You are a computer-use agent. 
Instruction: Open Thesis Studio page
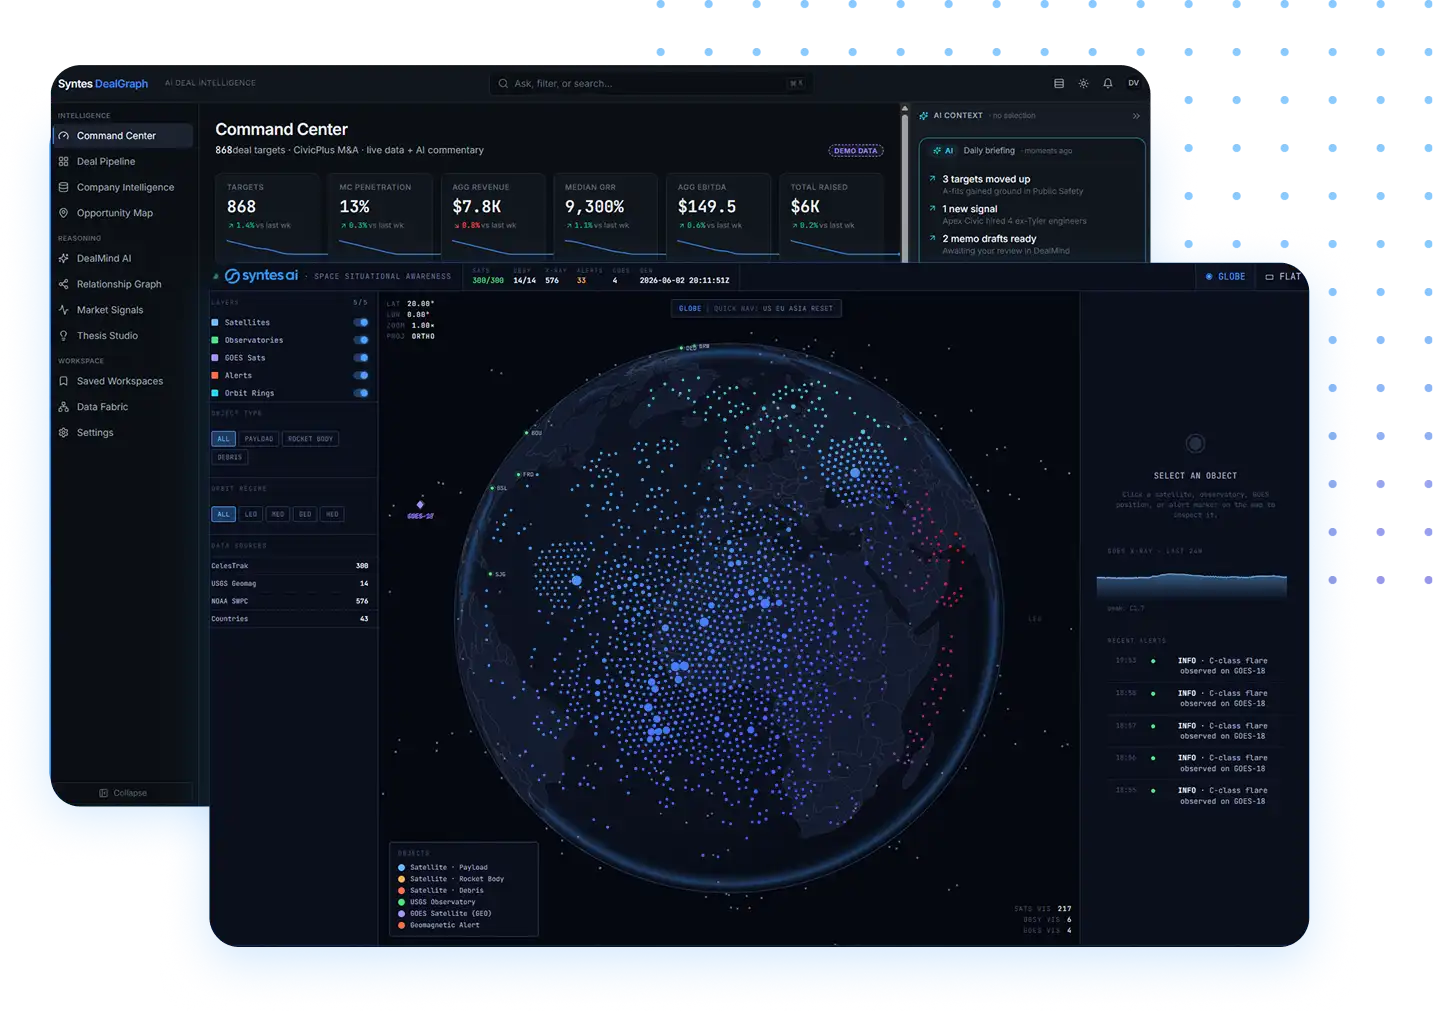coord(108,336)
